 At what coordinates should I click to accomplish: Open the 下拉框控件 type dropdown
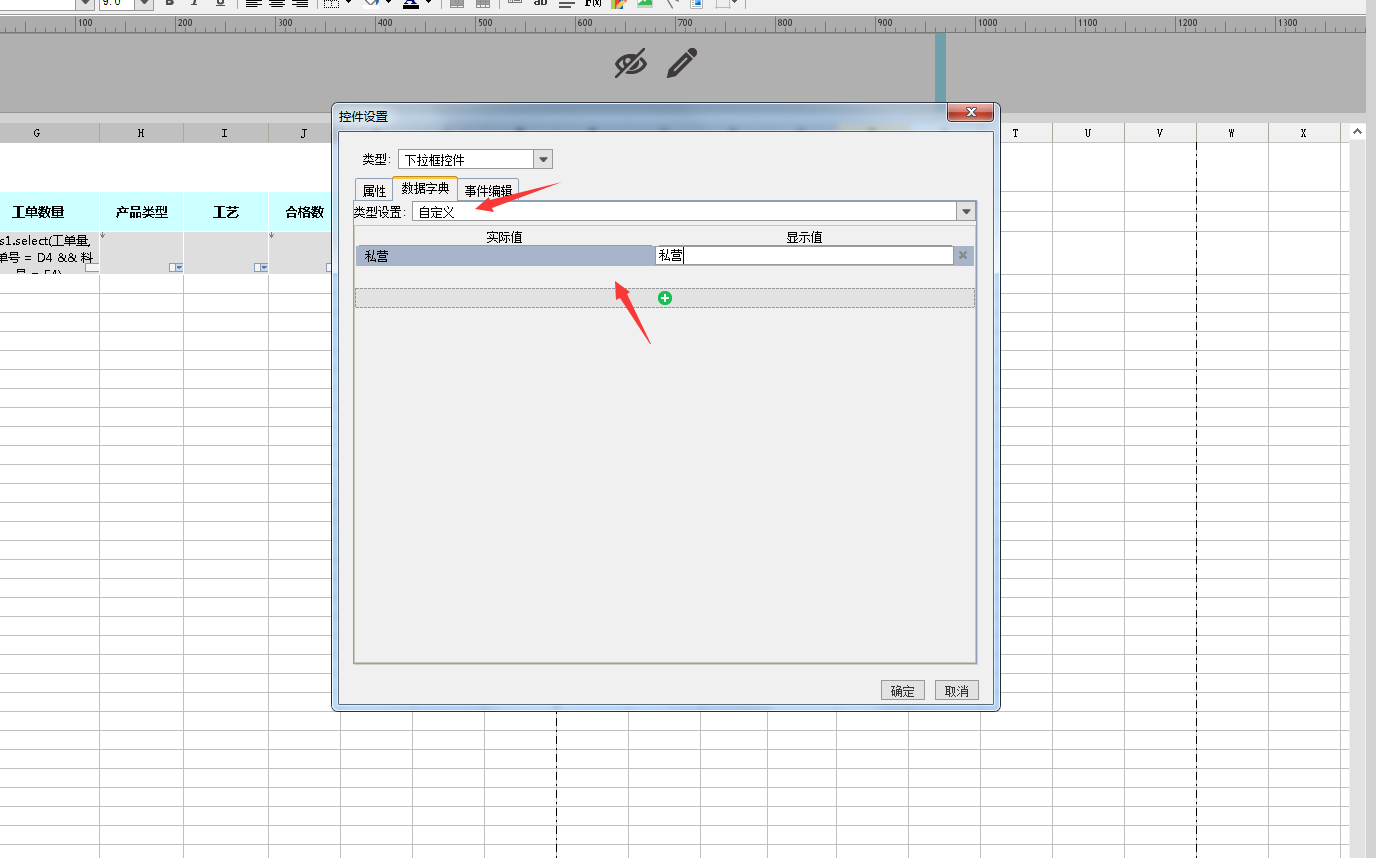click(543, 159)
